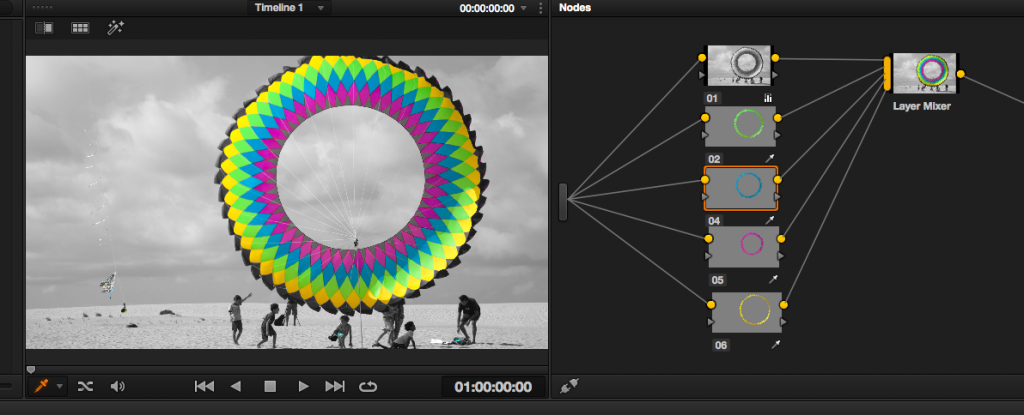Click the Layer Mixer orange input bar

(887, 73)
